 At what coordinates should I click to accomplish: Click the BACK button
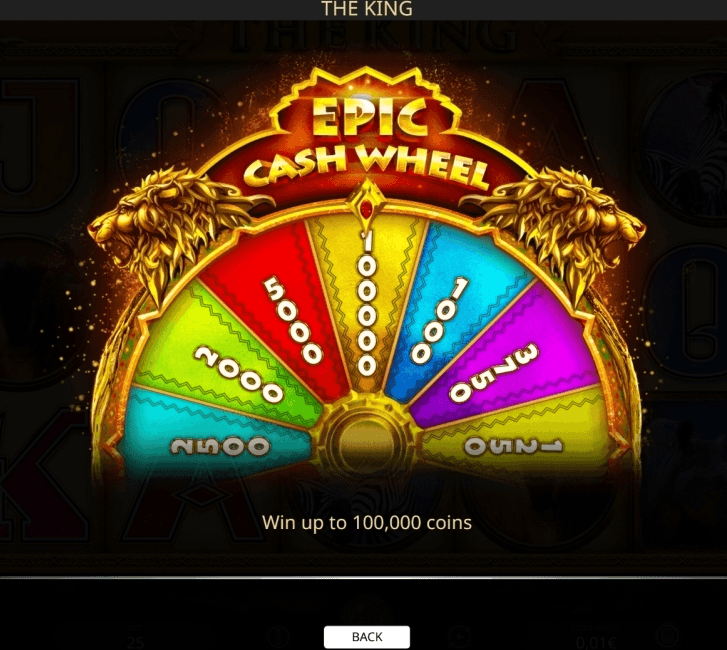pos(366,637)
